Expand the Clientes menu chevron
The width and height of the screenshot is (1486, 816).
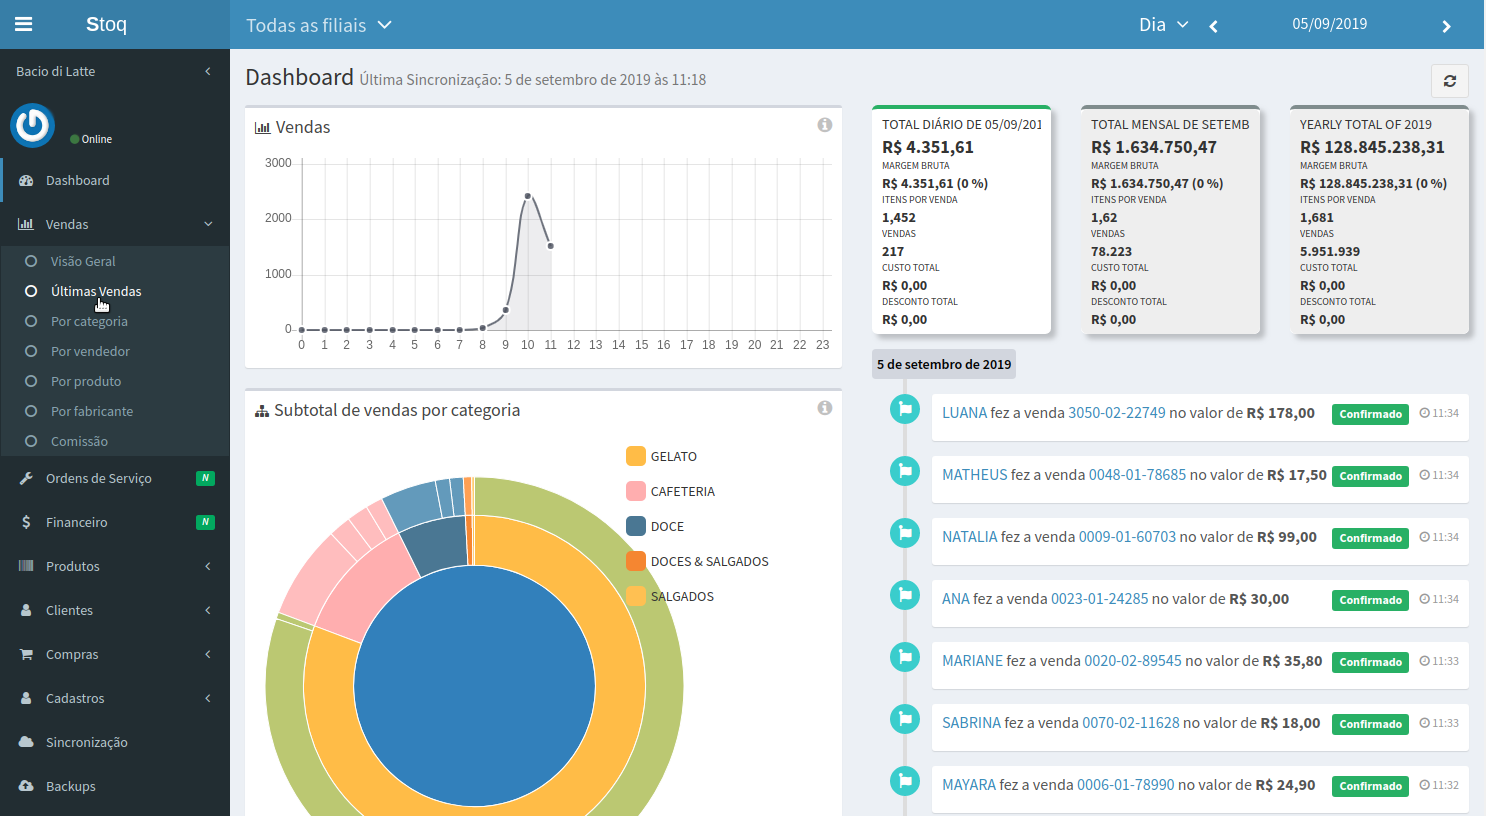coord(208,611)
